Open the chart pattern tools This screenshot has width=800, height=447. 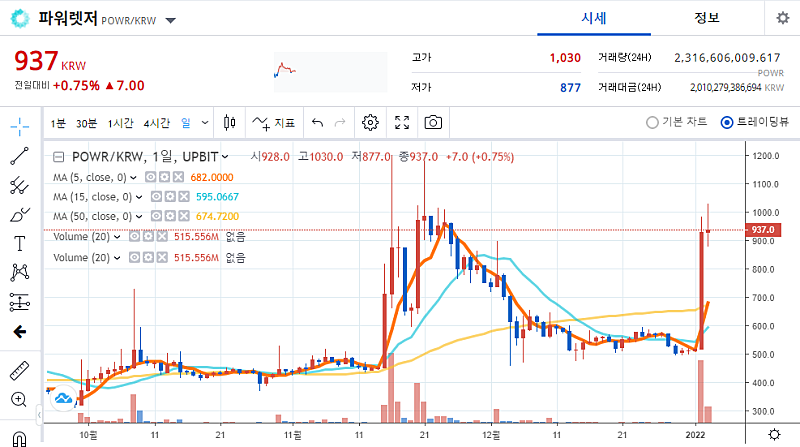pos(19,272)
